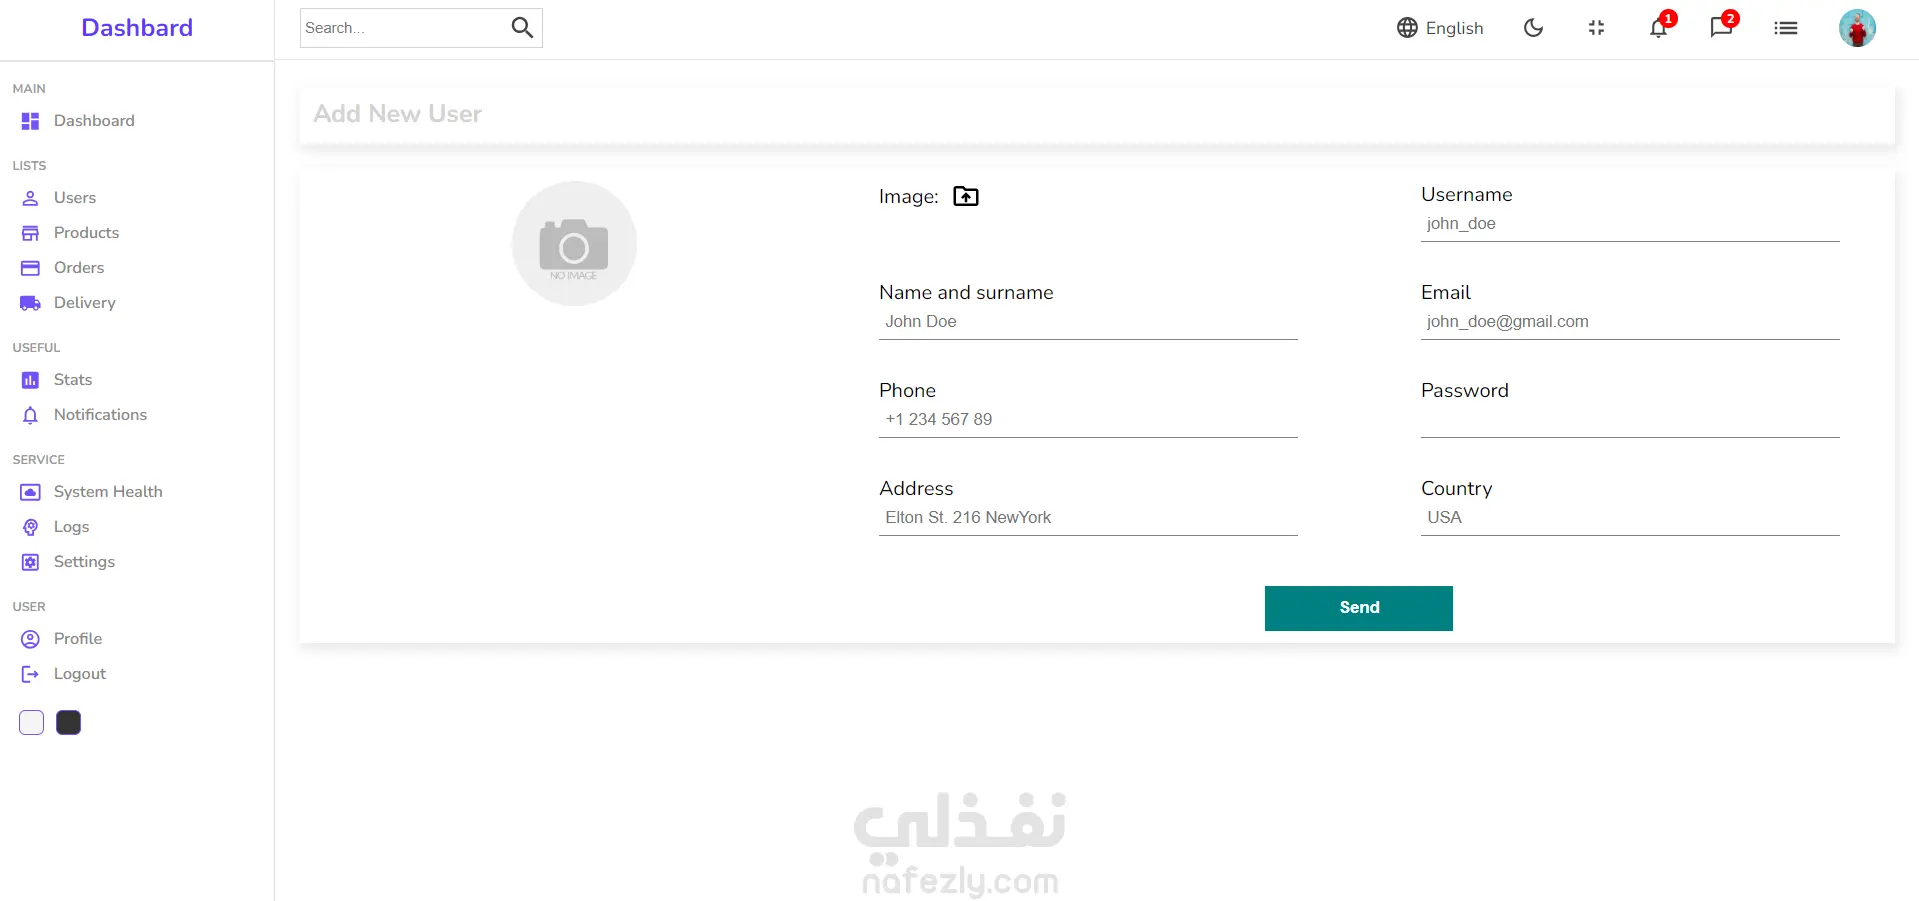Click the exit fullscreen icon
This screenshot has height=901, width=1919.
pos(1596,28)
